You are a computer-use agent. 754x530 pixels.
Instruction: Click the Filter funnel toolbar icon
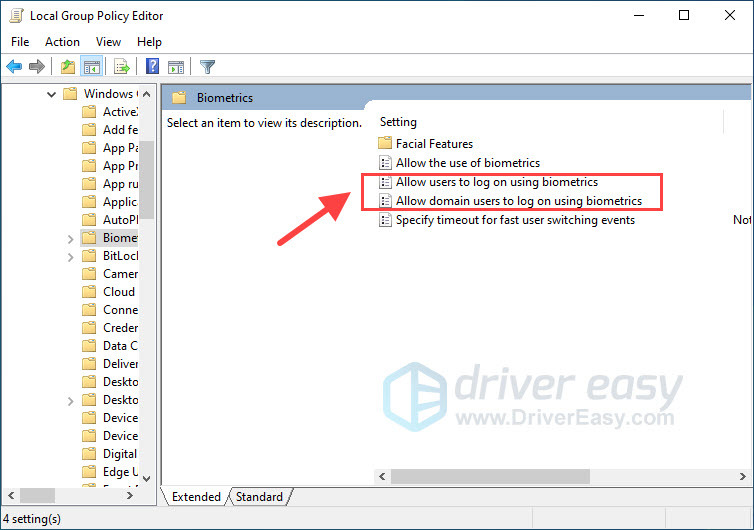[x=207, y=67]
